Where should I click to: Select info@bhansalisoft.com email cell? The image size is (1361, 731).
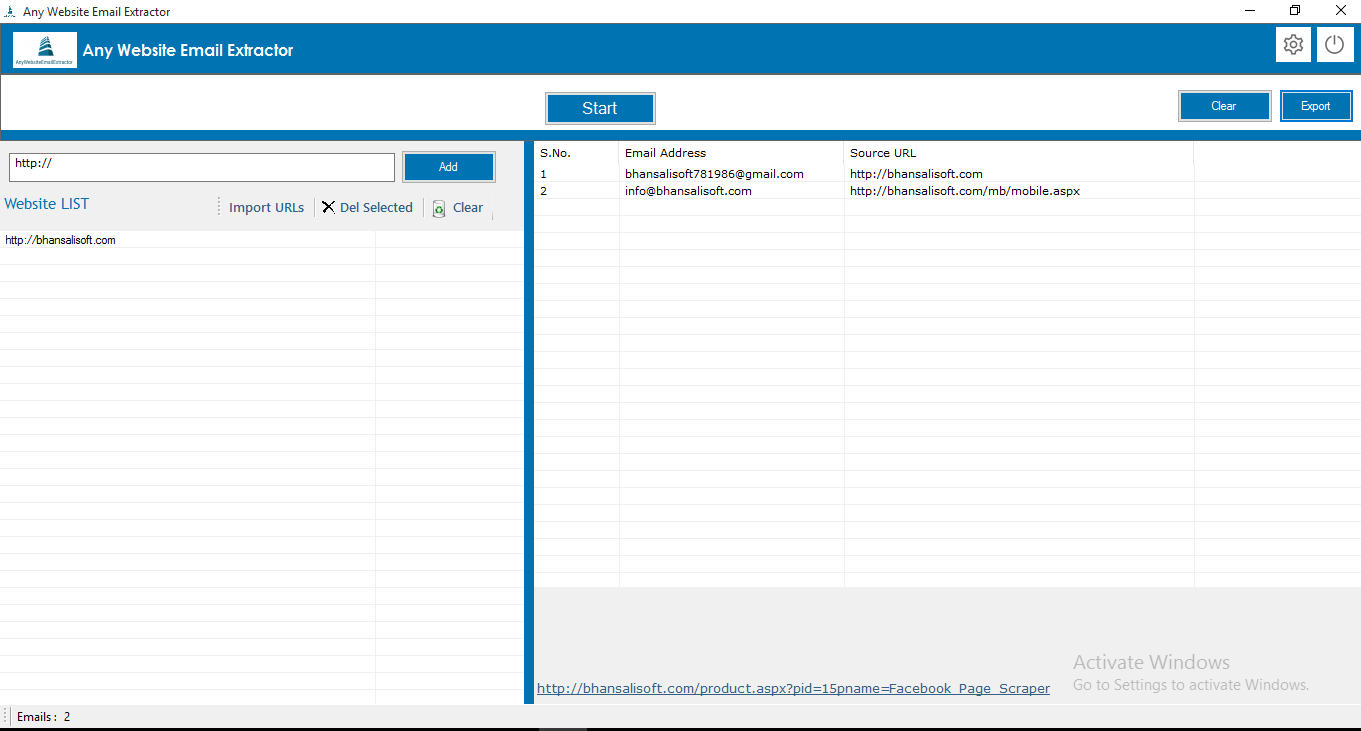tap(688, 191)
